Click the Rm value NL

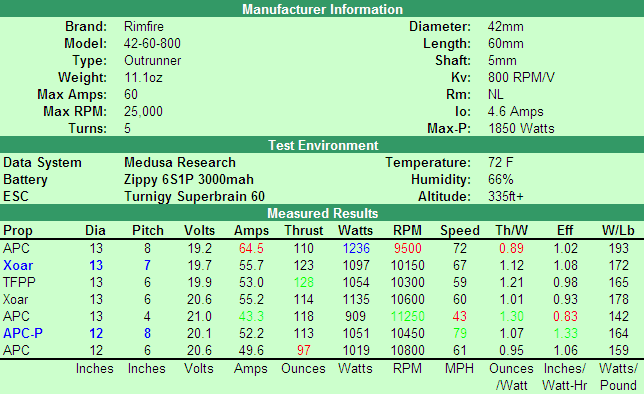click(x=495, y=94)
